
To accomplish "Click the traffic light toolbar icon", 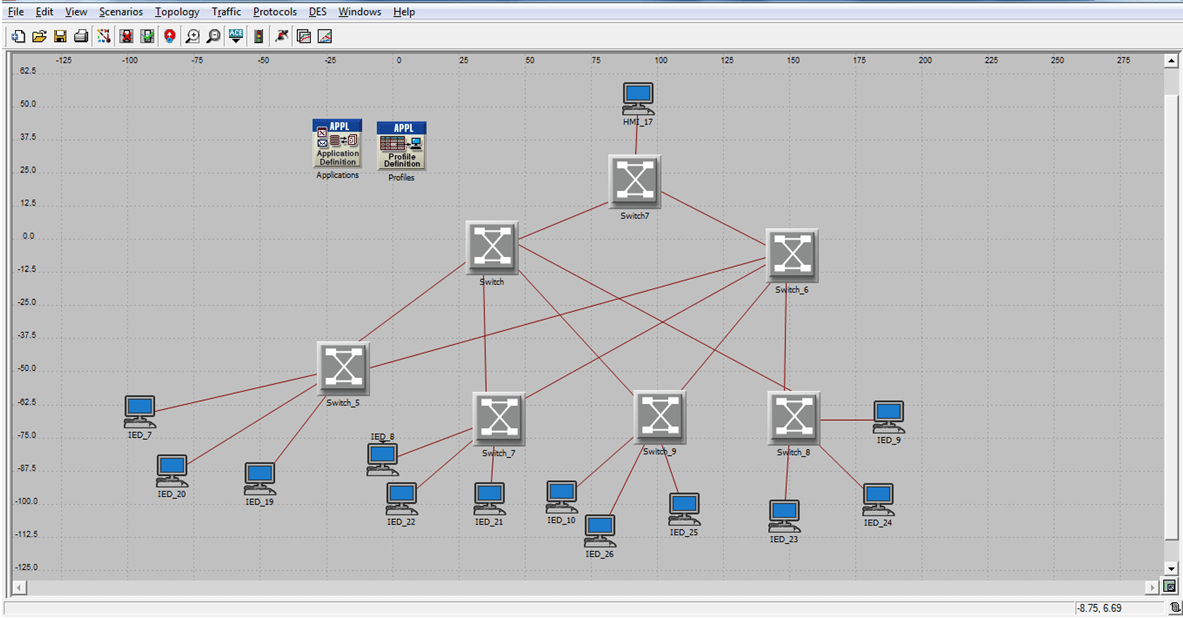I will (x=258, y=36).
